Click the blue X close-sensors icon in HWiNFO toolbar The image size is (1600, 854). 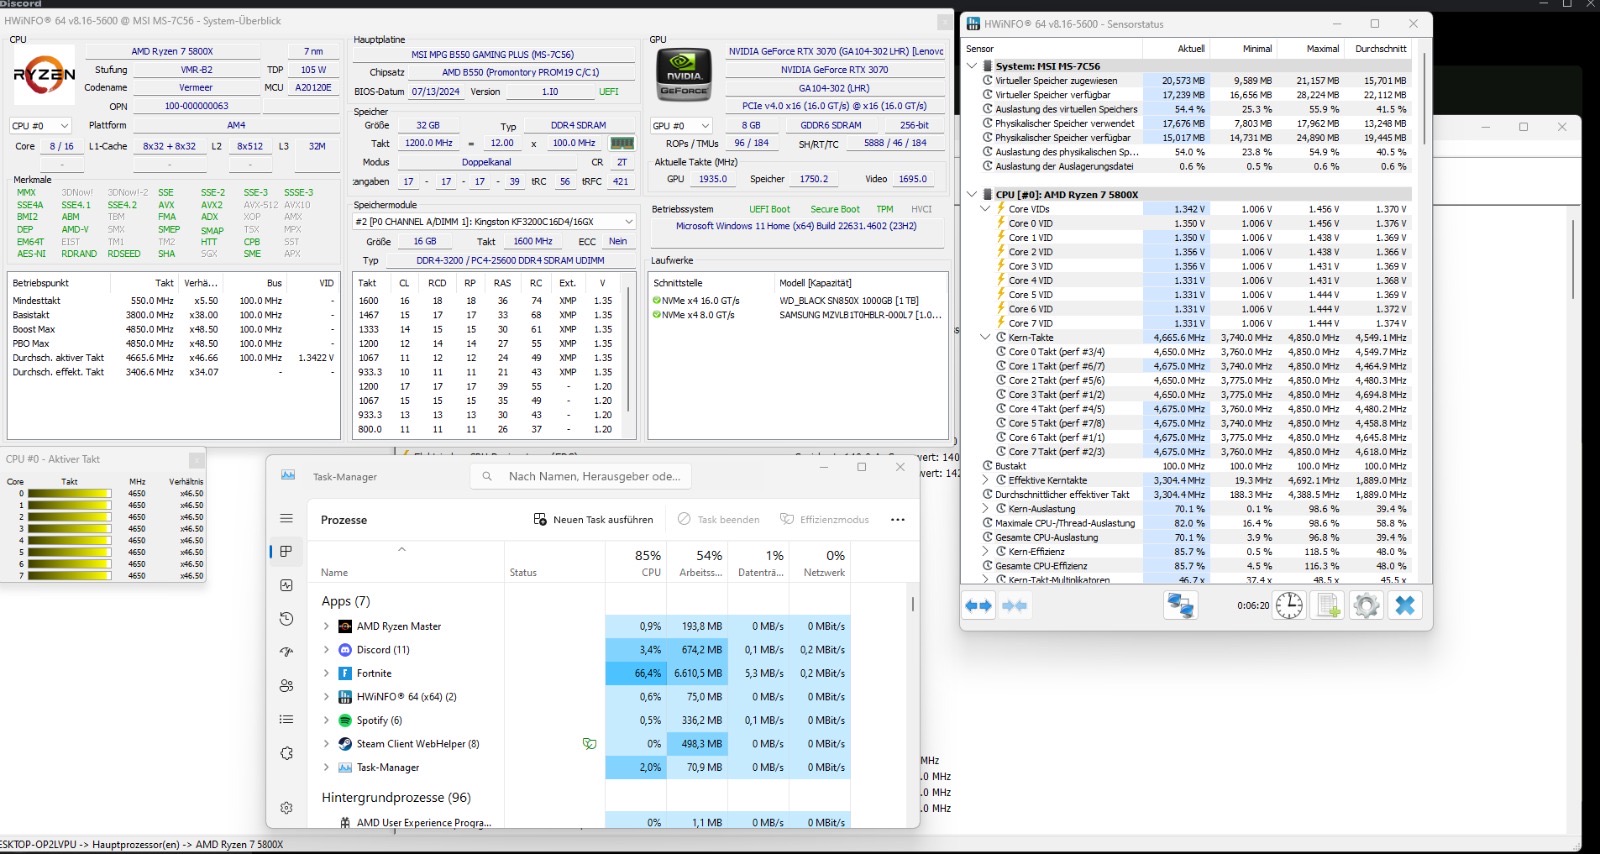1405,605
